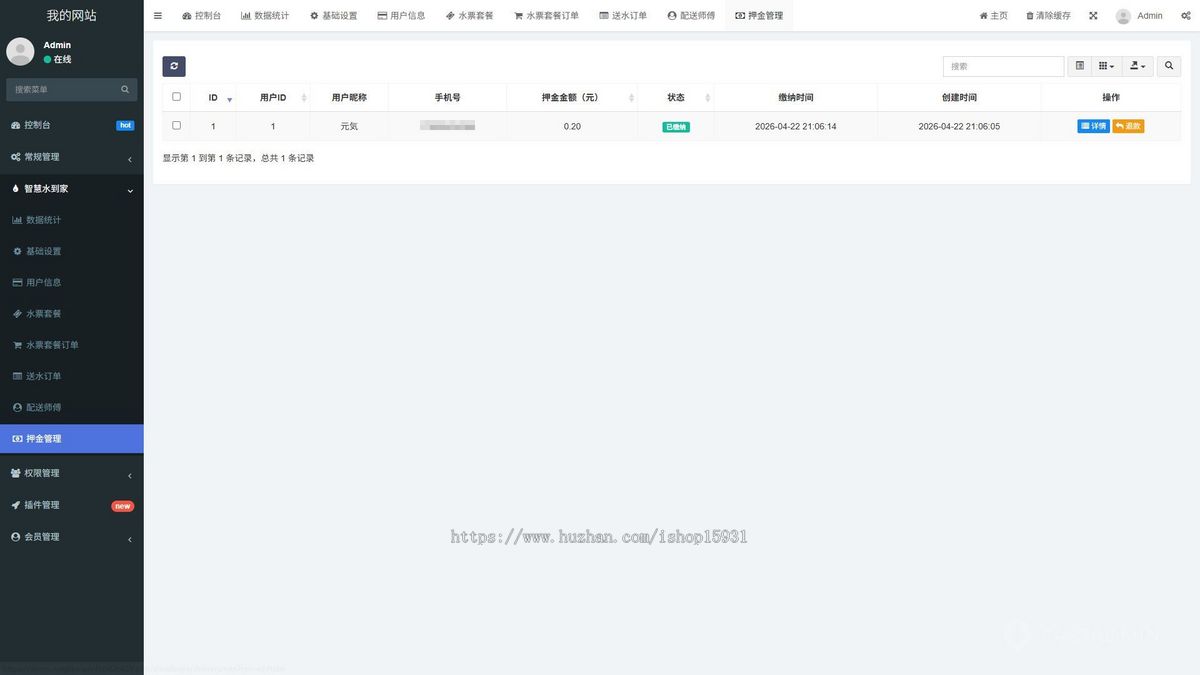Open 水票套餐订单 in the sidebar
Screen dimensions: 1200x675
72,345
